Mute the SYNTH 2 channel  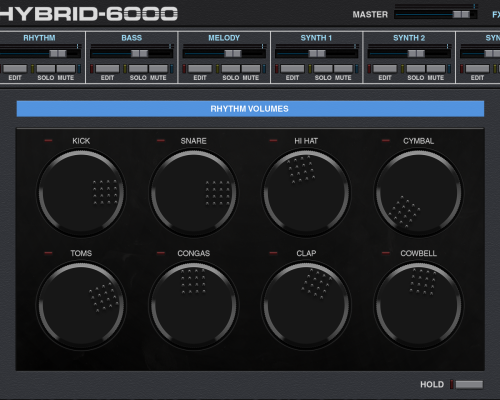click(436, 69)
